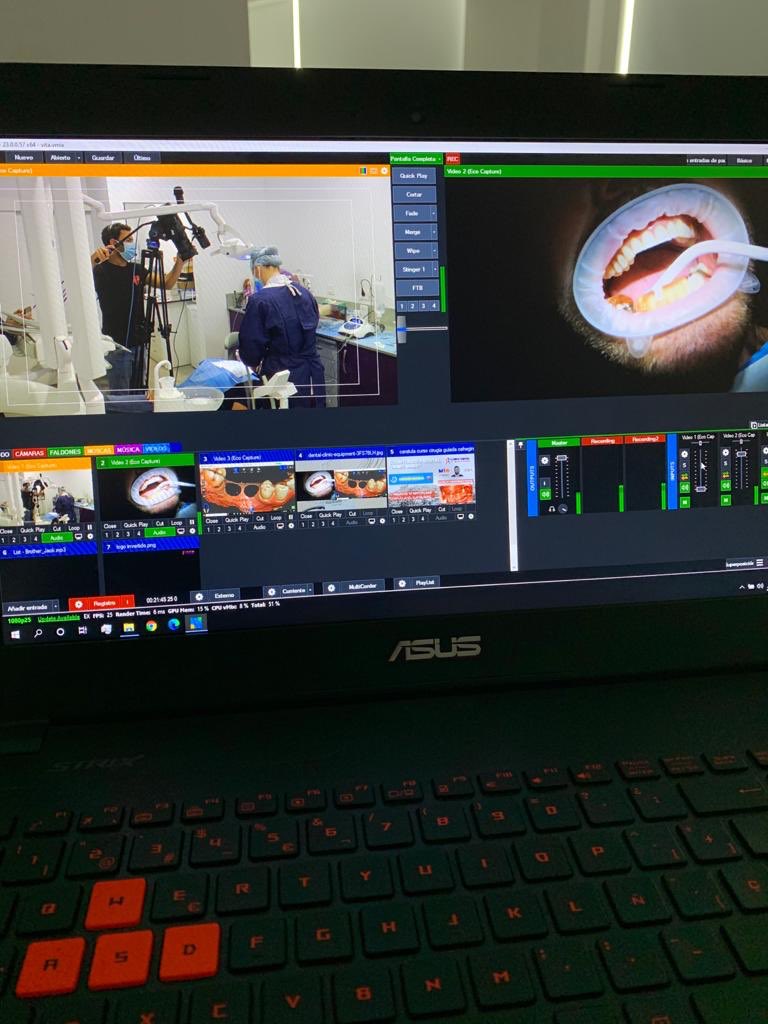Select the input 3 Video 3 thumbnail
Screen dimensions: 768x1024
coord(248,490)
